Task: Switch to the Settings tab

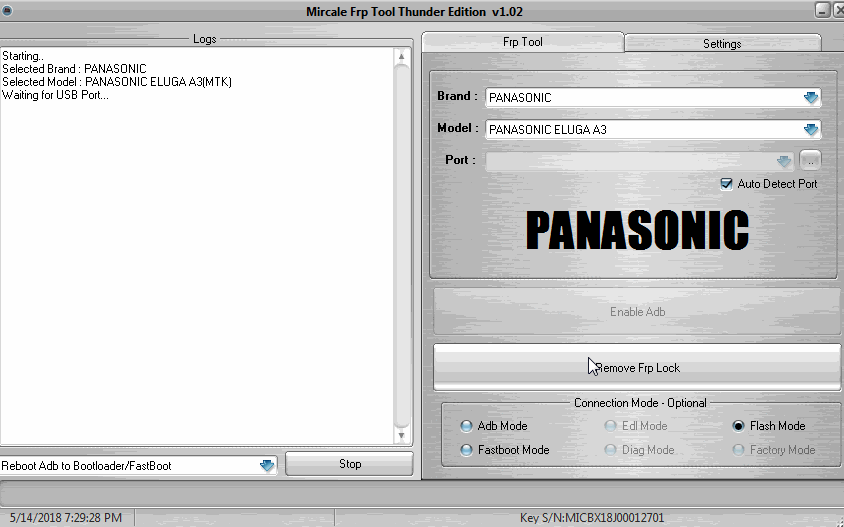Action: point(722,44)
